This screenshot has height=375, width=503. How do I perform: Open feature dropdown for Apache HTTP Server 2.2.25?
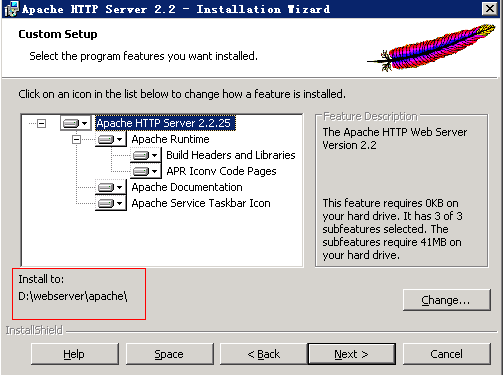(x=75, y=123)
